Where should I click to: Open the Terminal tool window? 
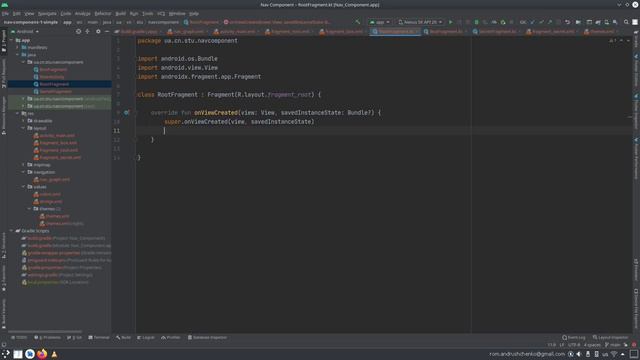tap(99, 338)
